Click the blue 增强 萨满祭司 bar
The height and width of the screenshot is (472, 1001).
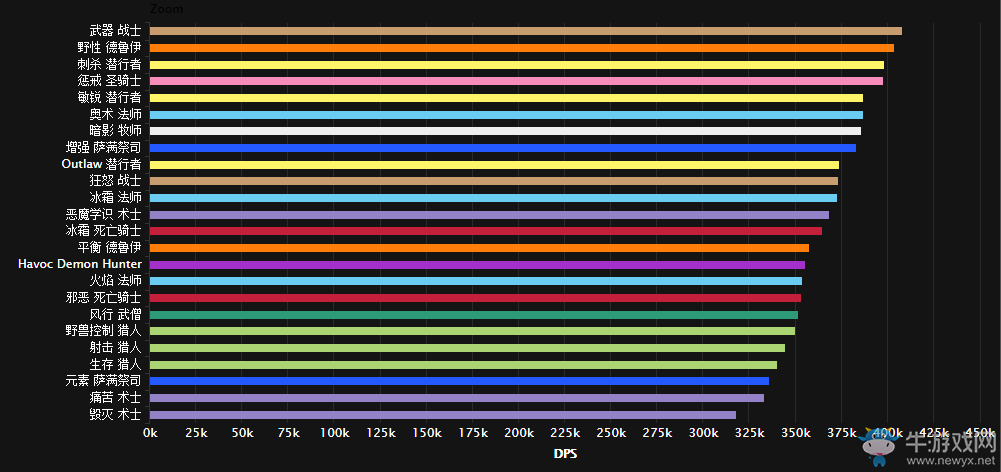tap(502, 148)
